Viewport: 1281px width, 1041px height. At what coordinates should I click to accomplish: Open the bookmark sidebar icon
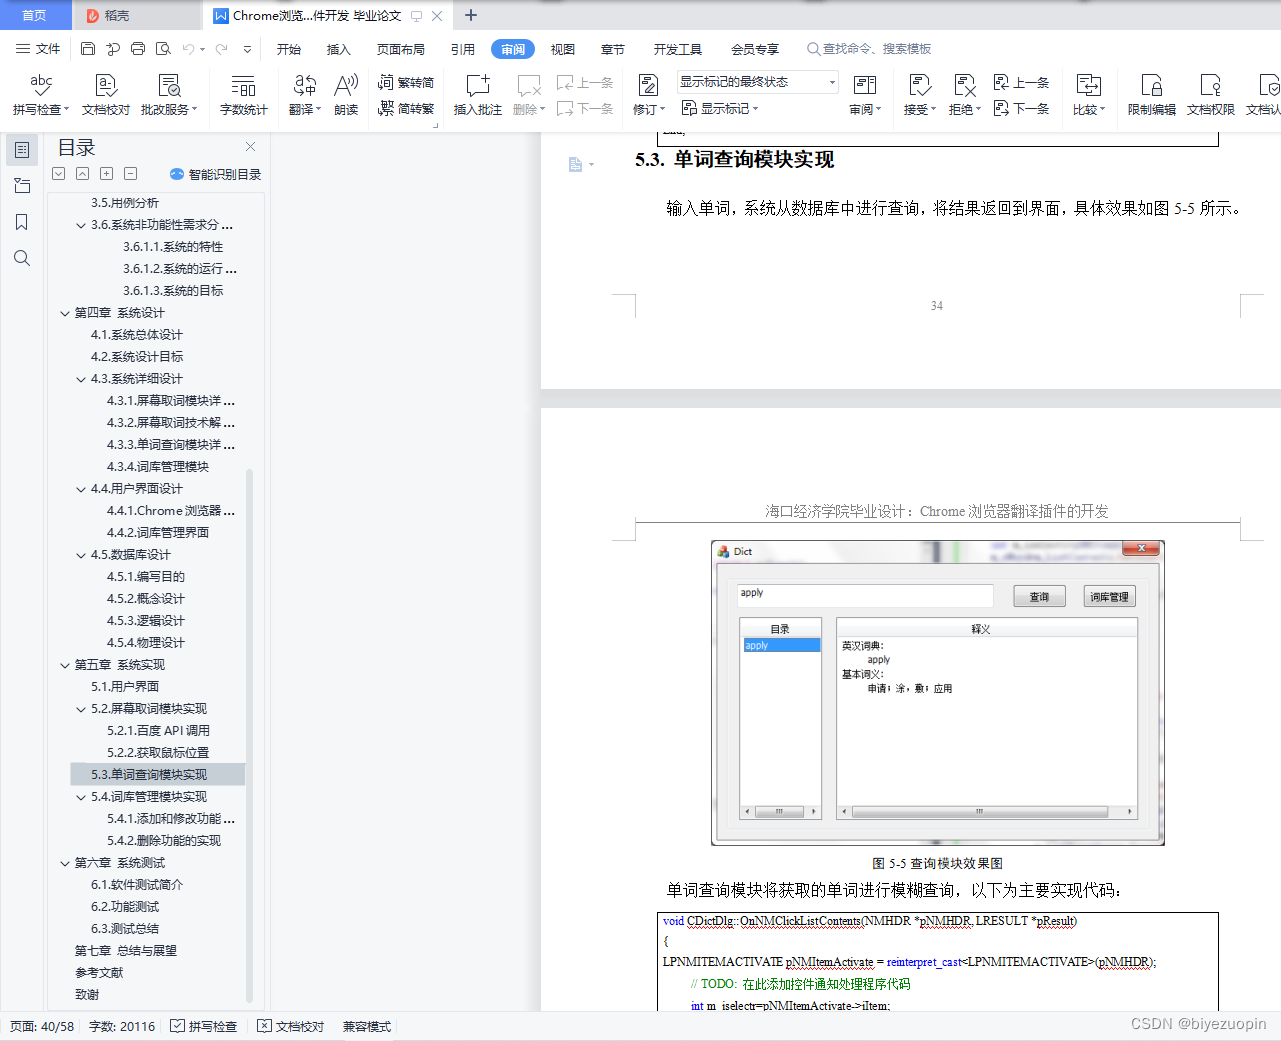pyautogui.click(x=22, y=222)
